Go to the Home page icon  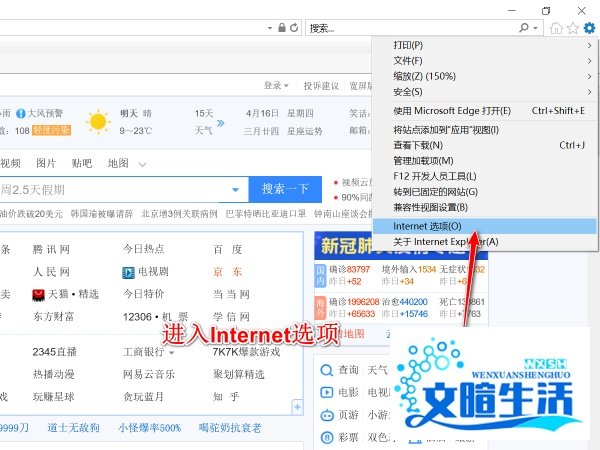click(x=556, y=28)
